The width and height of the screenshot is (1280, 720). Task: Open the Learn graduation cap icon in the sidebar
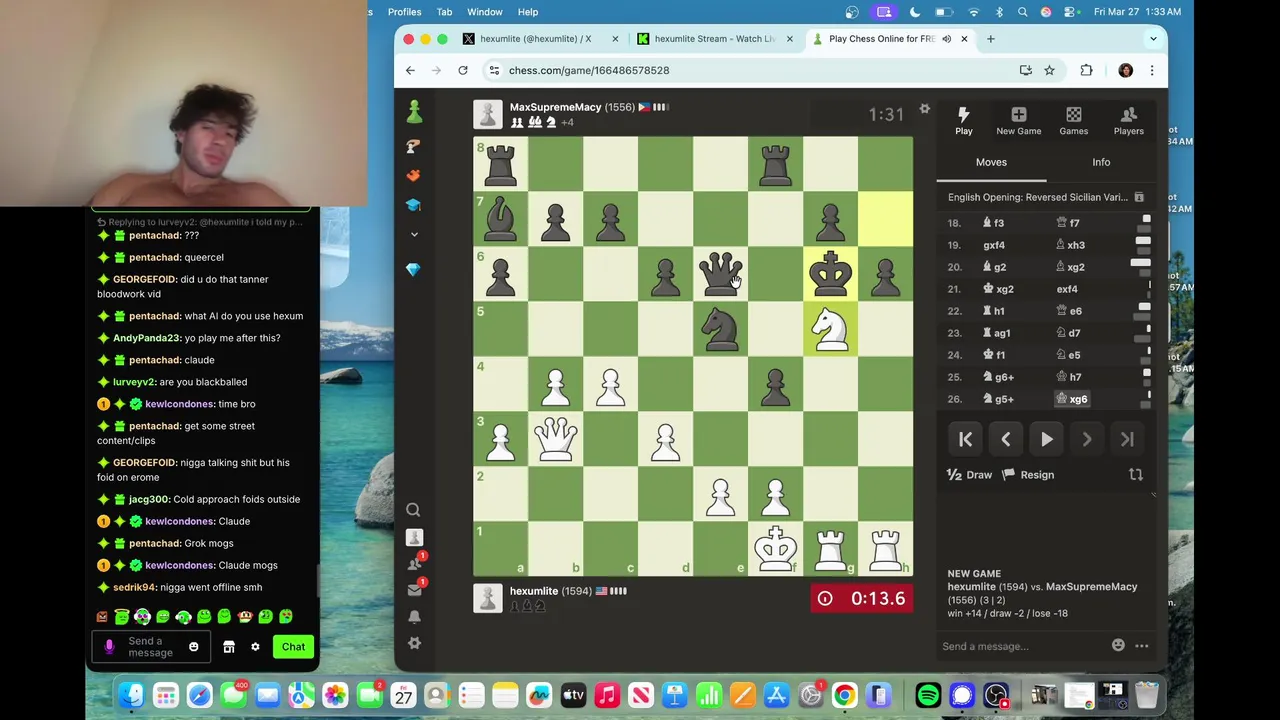414,204
